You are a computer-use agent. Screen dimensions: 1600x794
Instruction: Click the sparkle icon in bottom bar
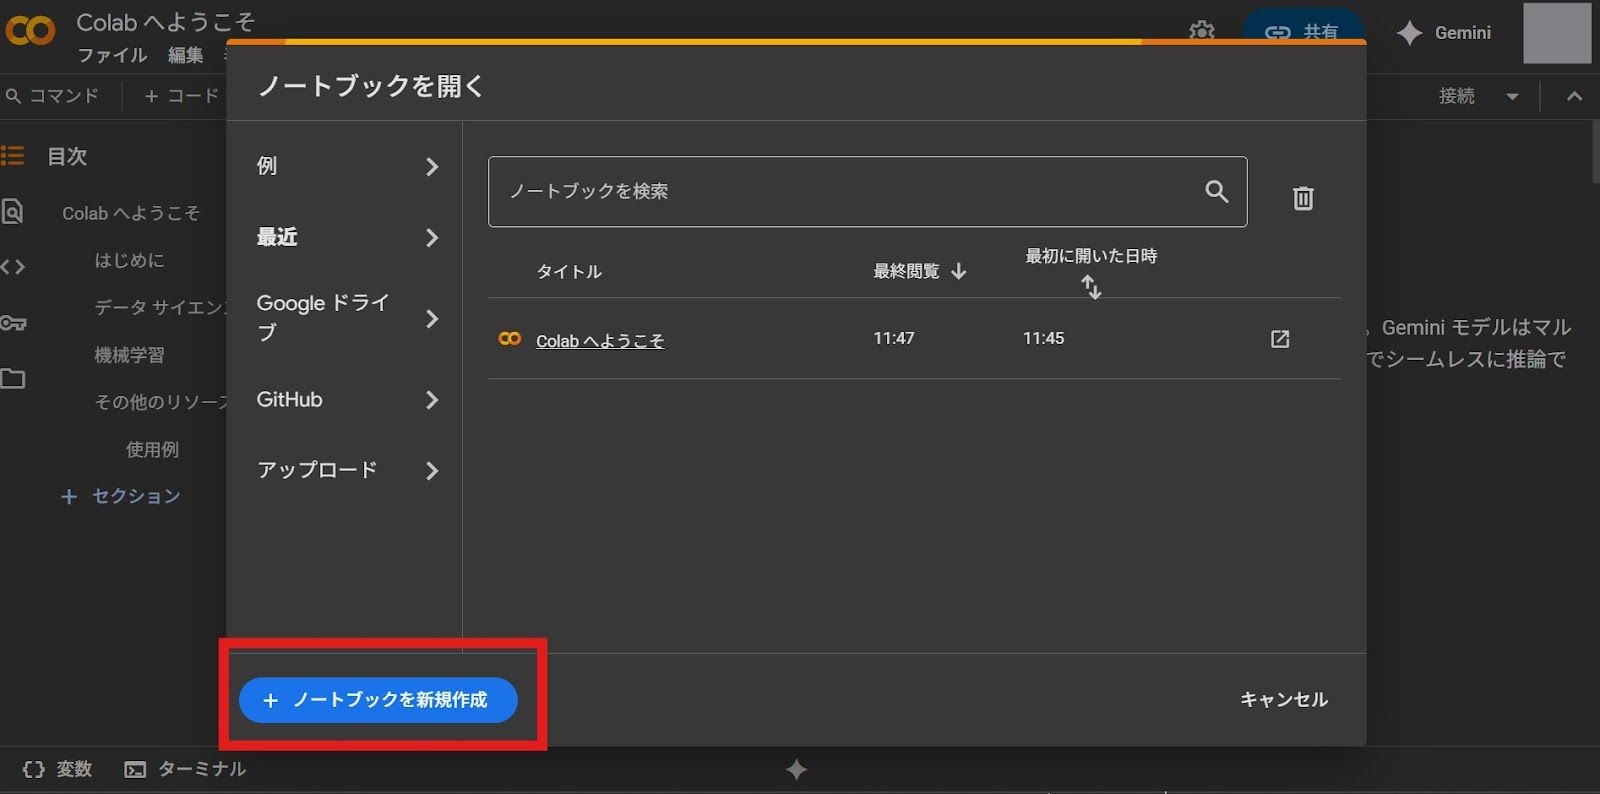[796, 770]
